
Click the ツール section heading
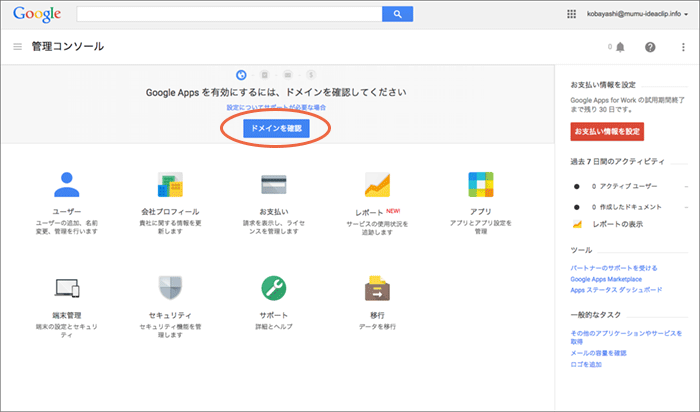pyautogui.click(x=581, y=250)
